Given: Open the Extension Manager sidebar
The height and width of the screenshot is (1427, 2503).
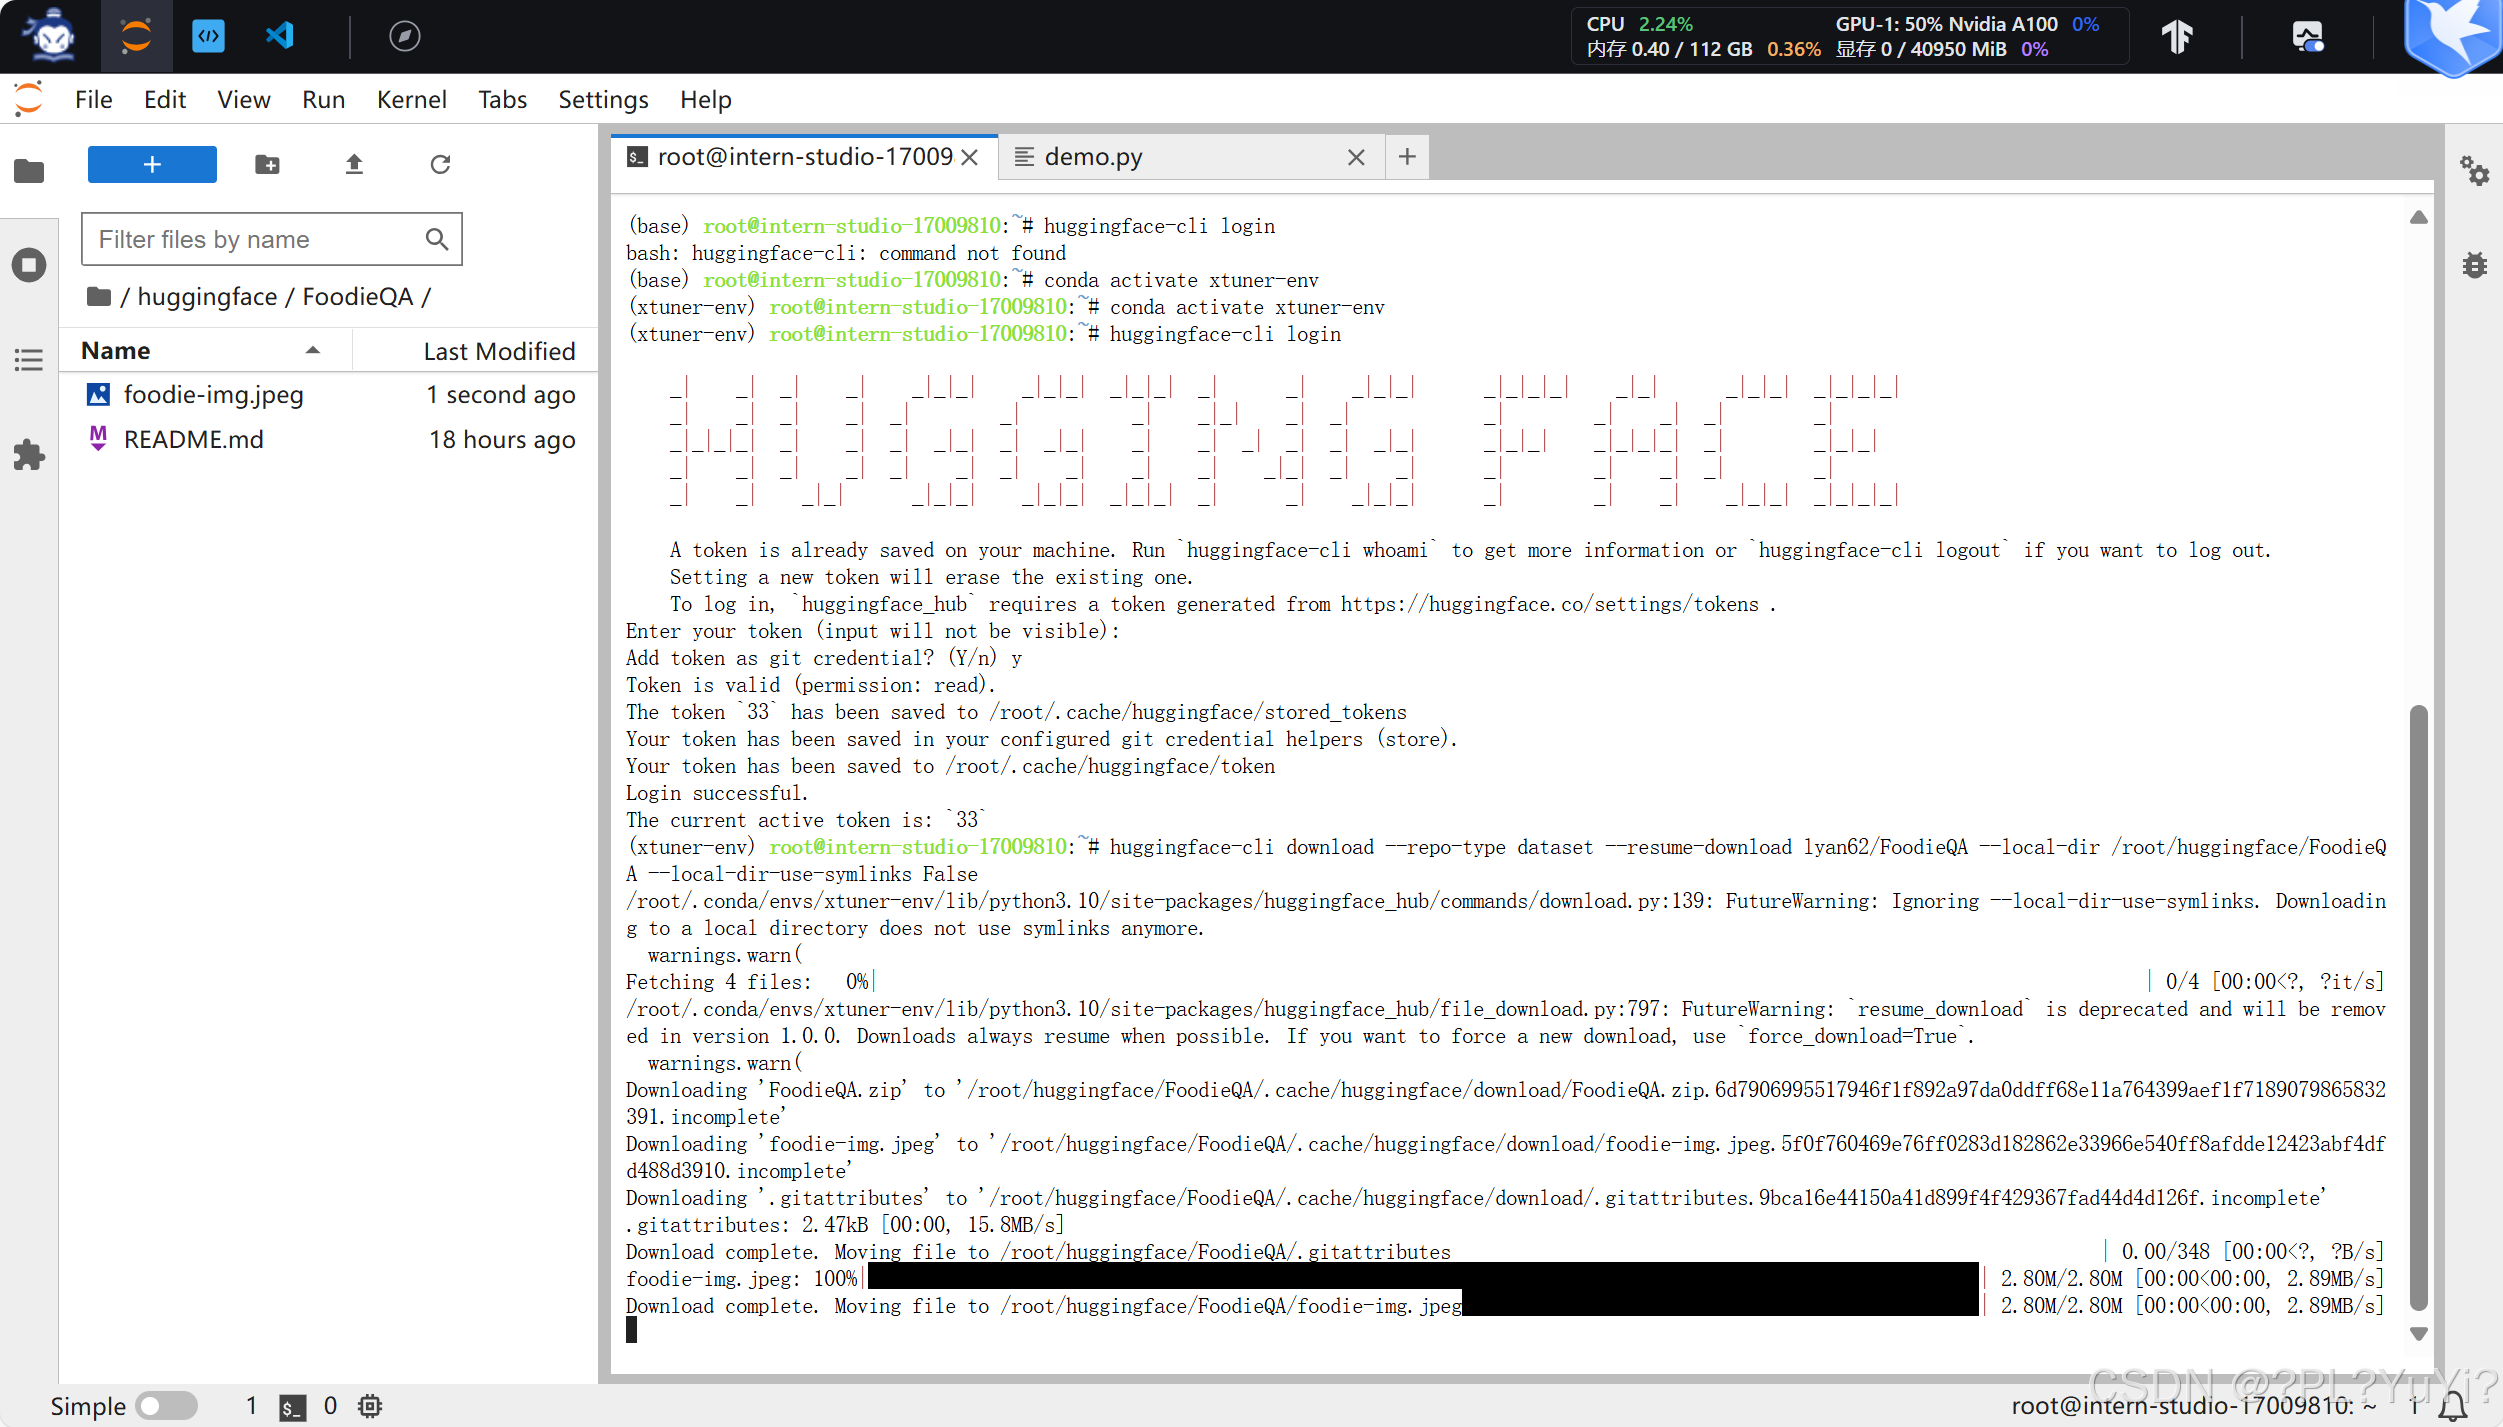Looking at the screenshot, I should point(29,456).
